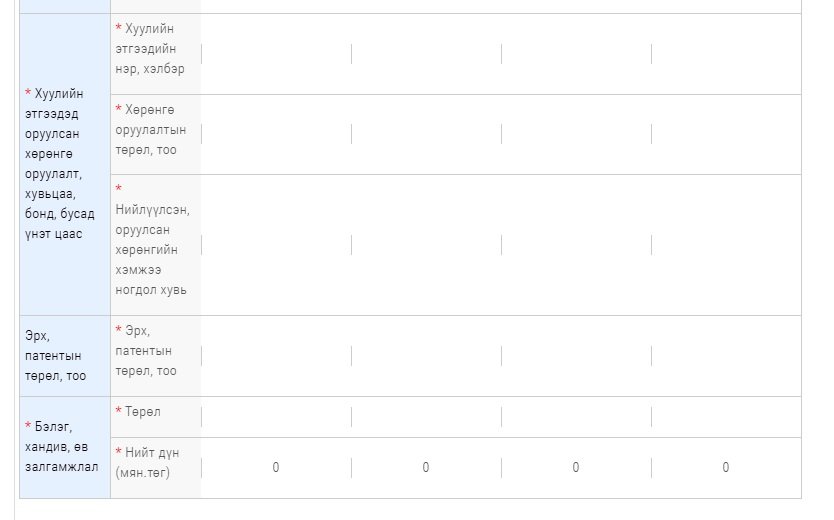Image resolution: width=834 pixels, height=520 pixels.
Task: Click second cell of 'Эрх, патентын төрөл, тоо' row
Action: pyautogui.click(x=426, y=356)
